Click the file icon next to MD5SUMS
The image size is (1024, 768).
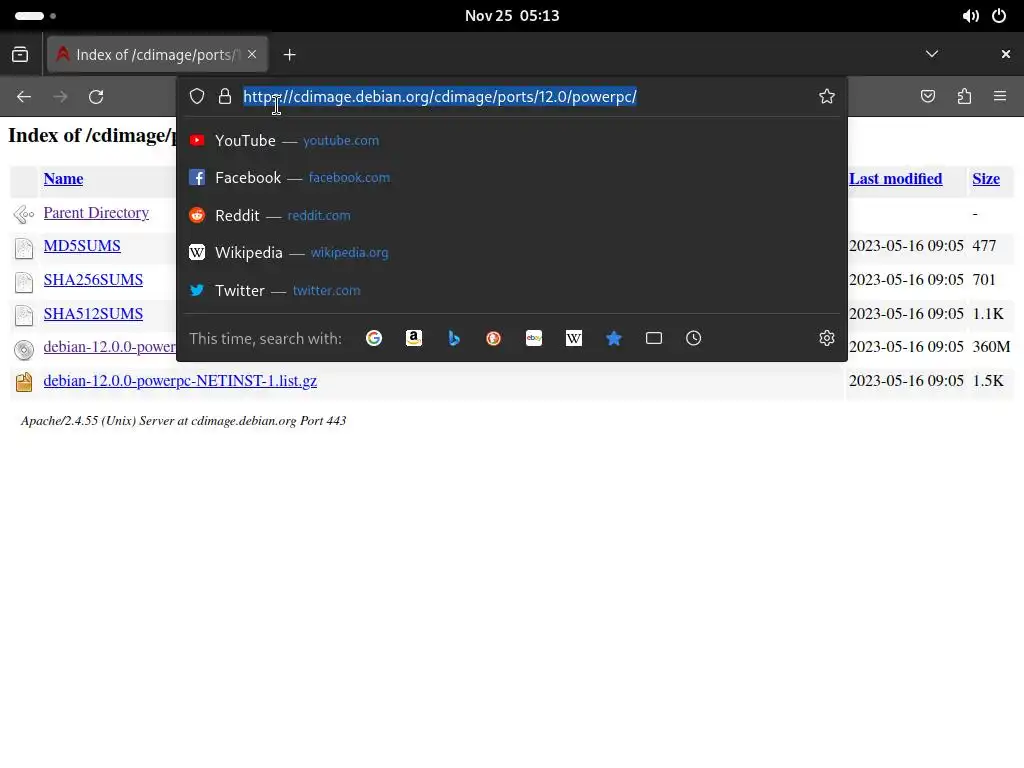pyautogui.click(x=24, y=248)
